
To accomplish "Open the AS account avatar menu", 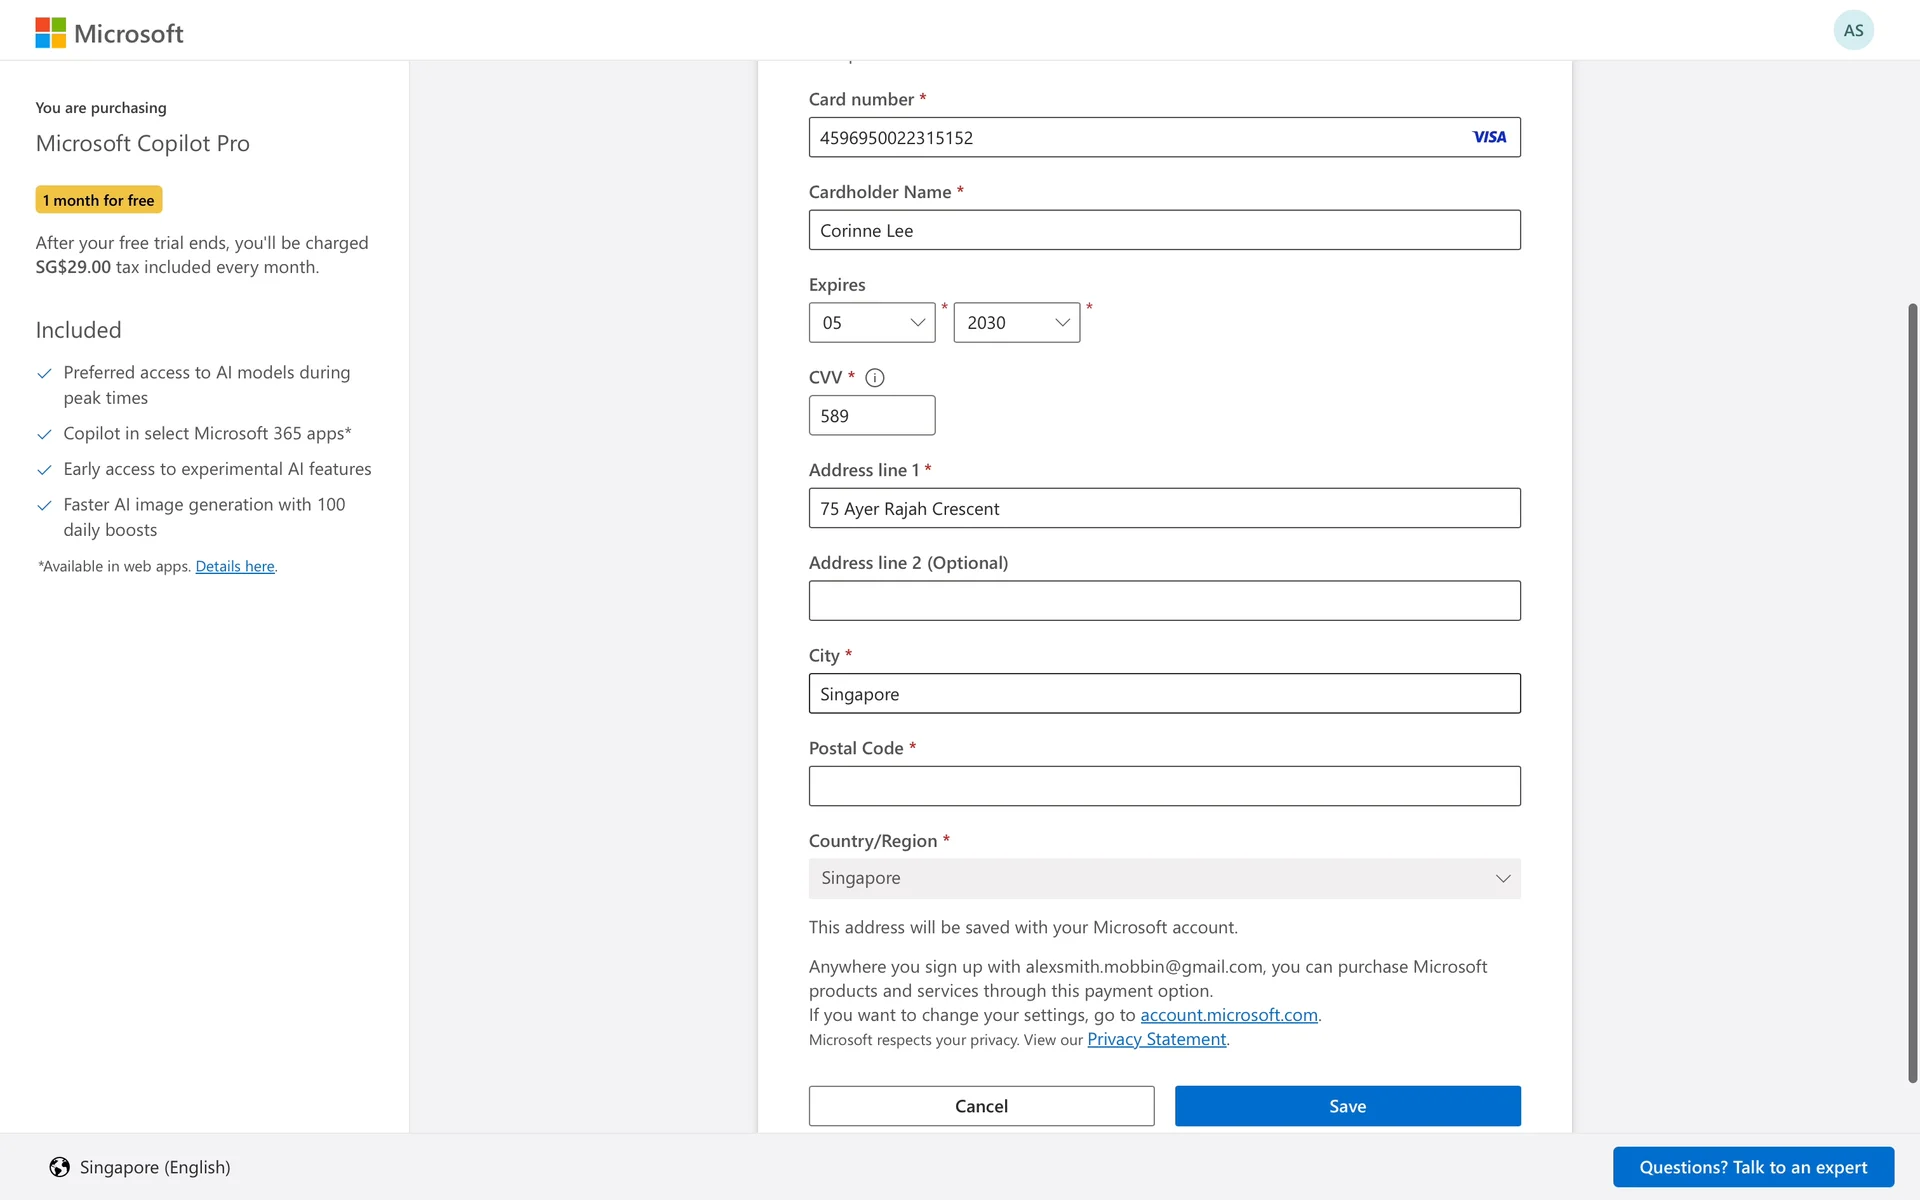I will click(1853, 30).
